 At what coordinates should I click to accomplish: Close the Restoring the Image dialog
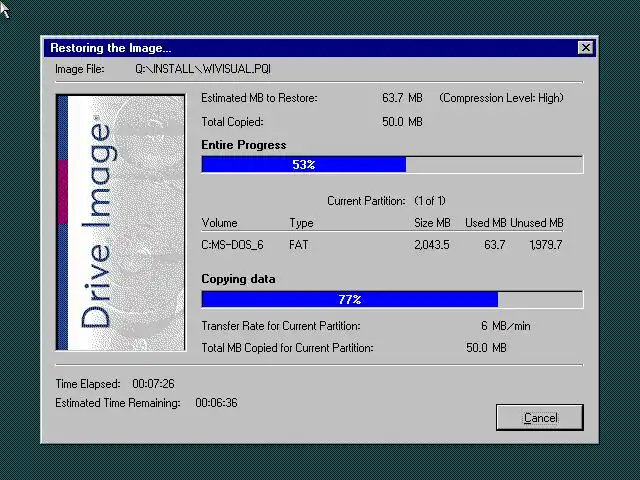pos(586,48)
